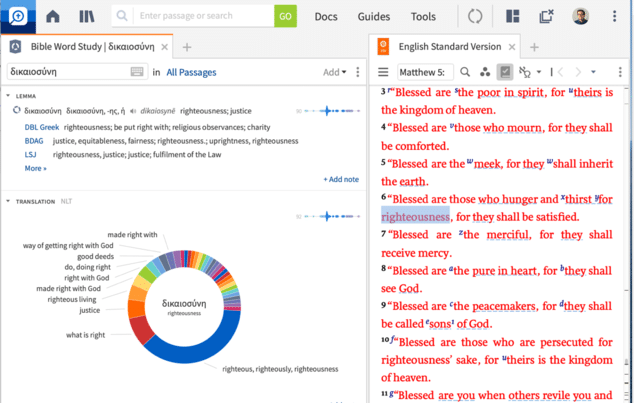Open the ESV panel kebab menu
This screenshot has width=634, height=403.
620,72
